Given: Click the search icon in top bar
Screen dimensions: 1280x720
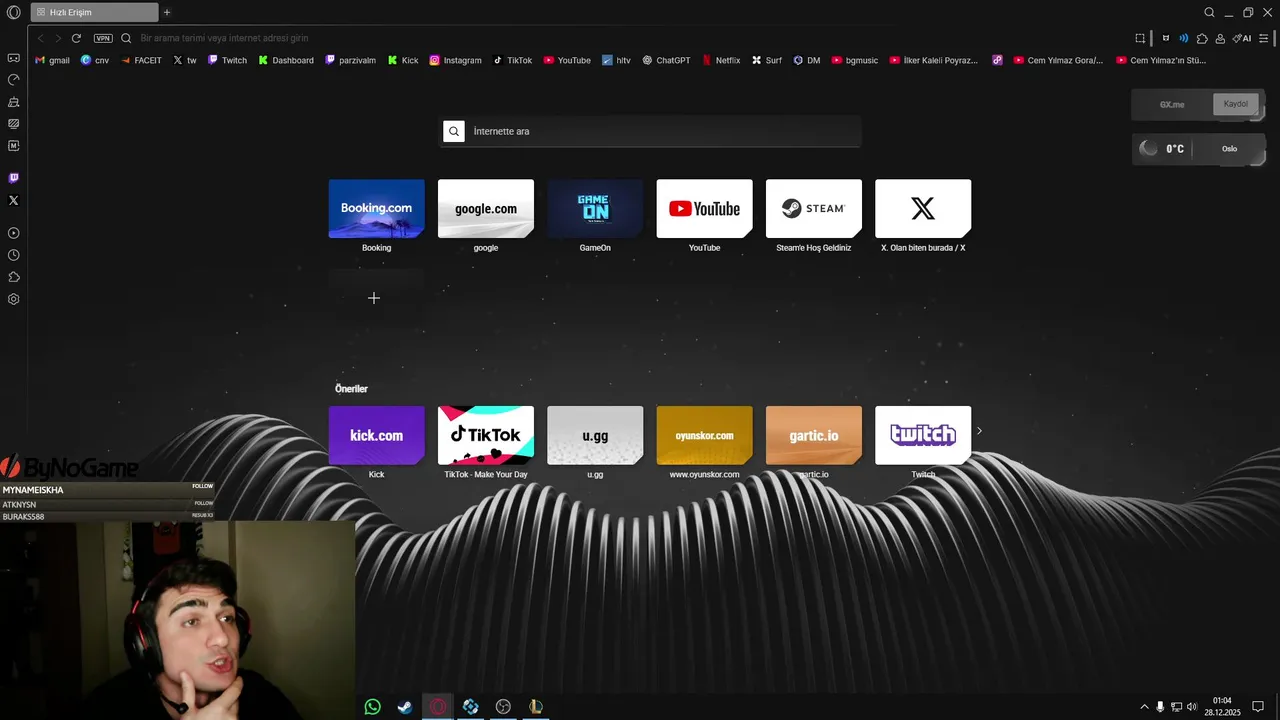Looking at the screenshot, I should (x=1209, y=12).
